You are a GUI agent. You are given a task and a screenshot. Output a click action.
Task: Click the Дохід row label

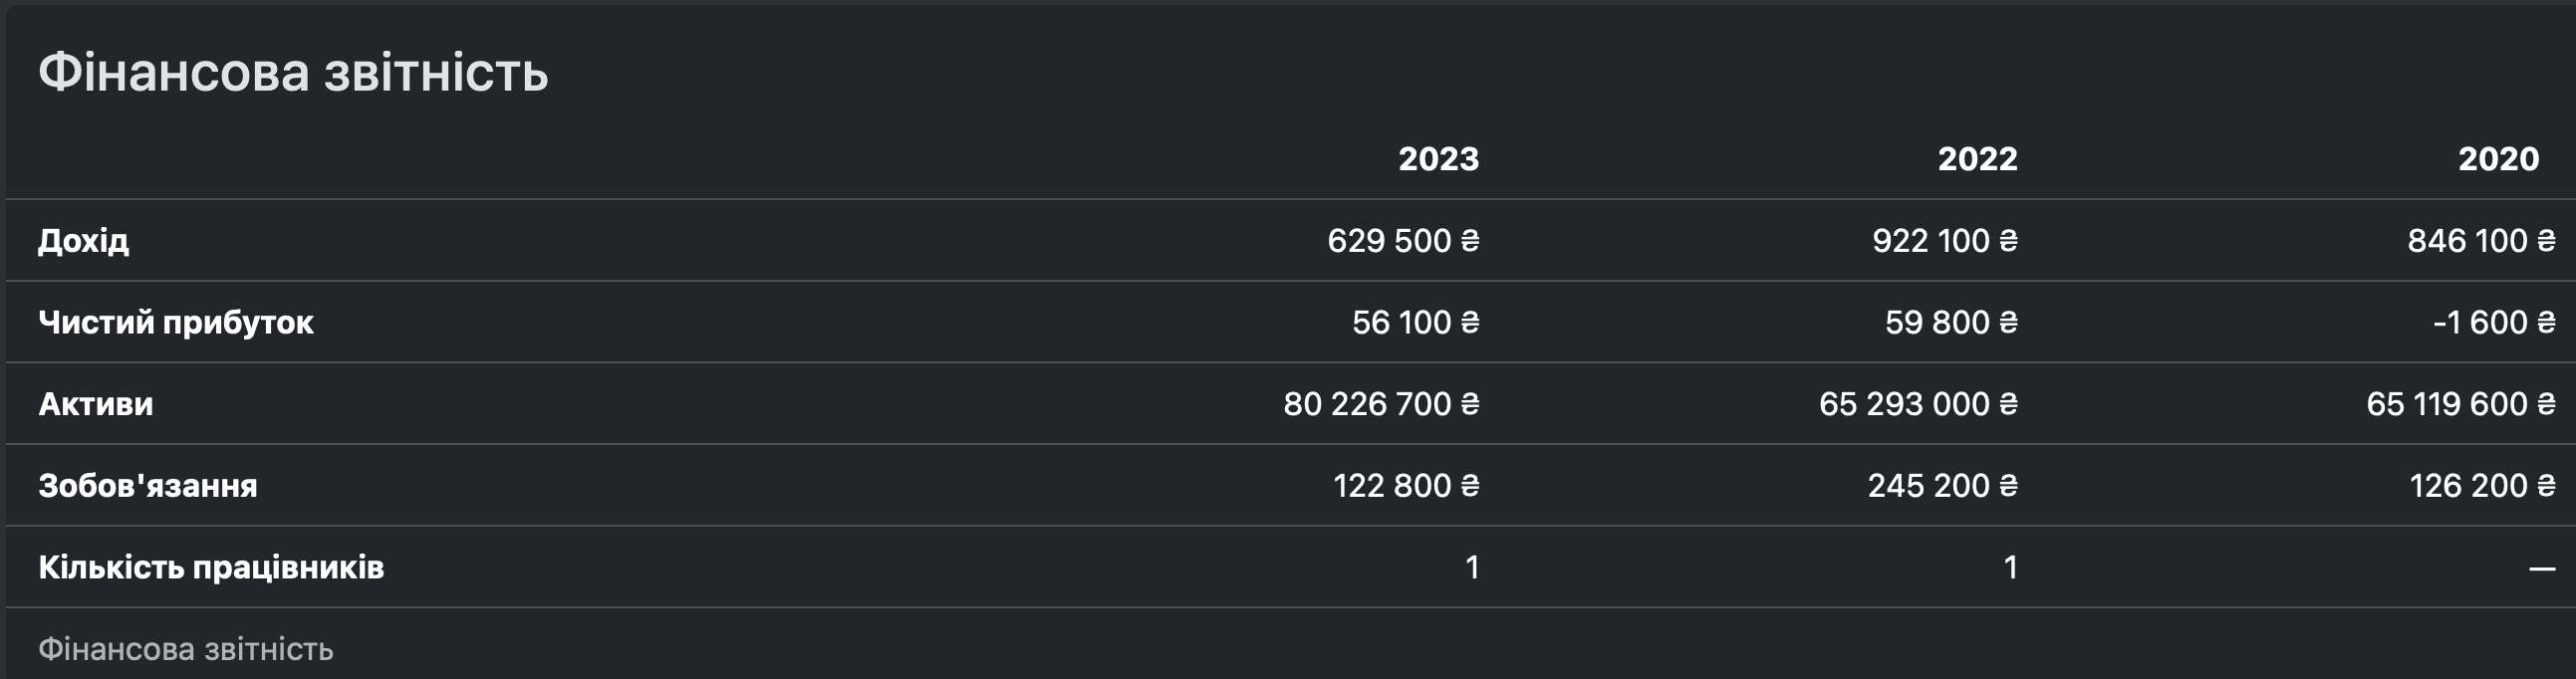click(84, 241)
